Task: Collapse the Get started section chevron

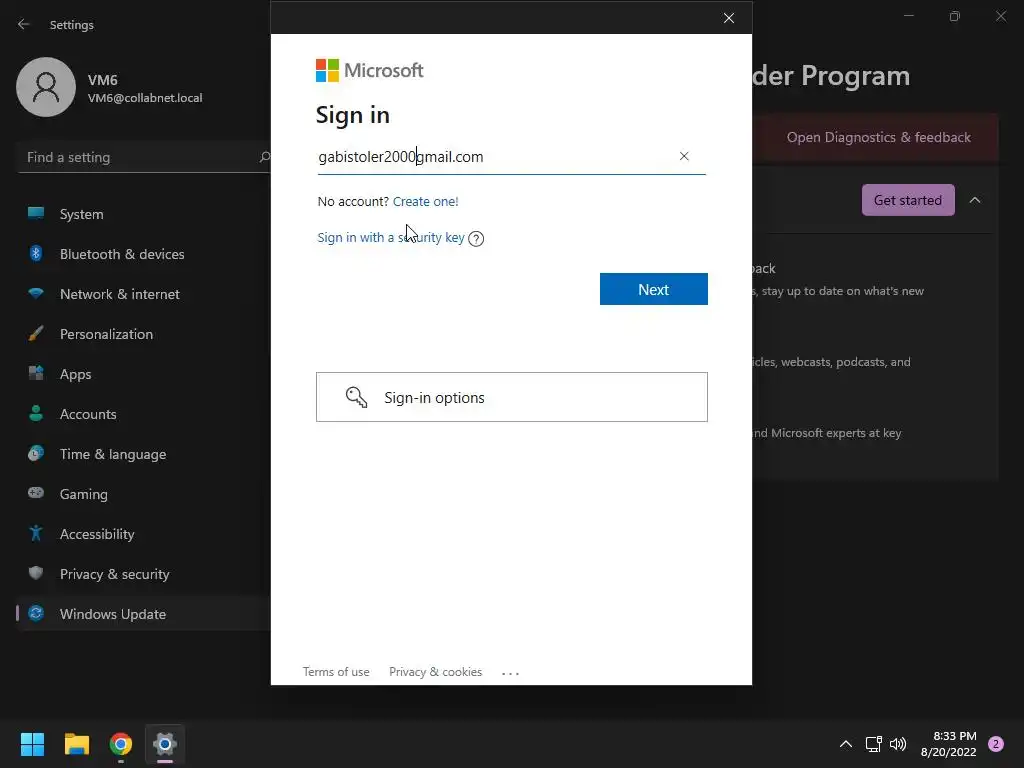Action: tap(975, 200)
